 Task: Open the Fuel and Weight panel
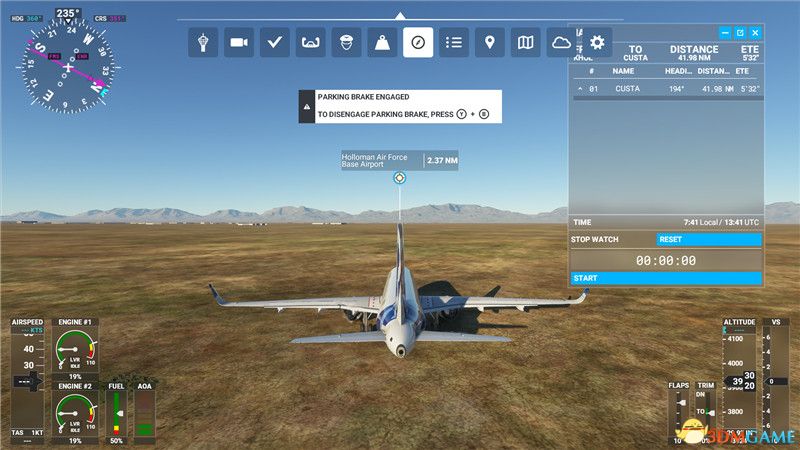point(382,42)
